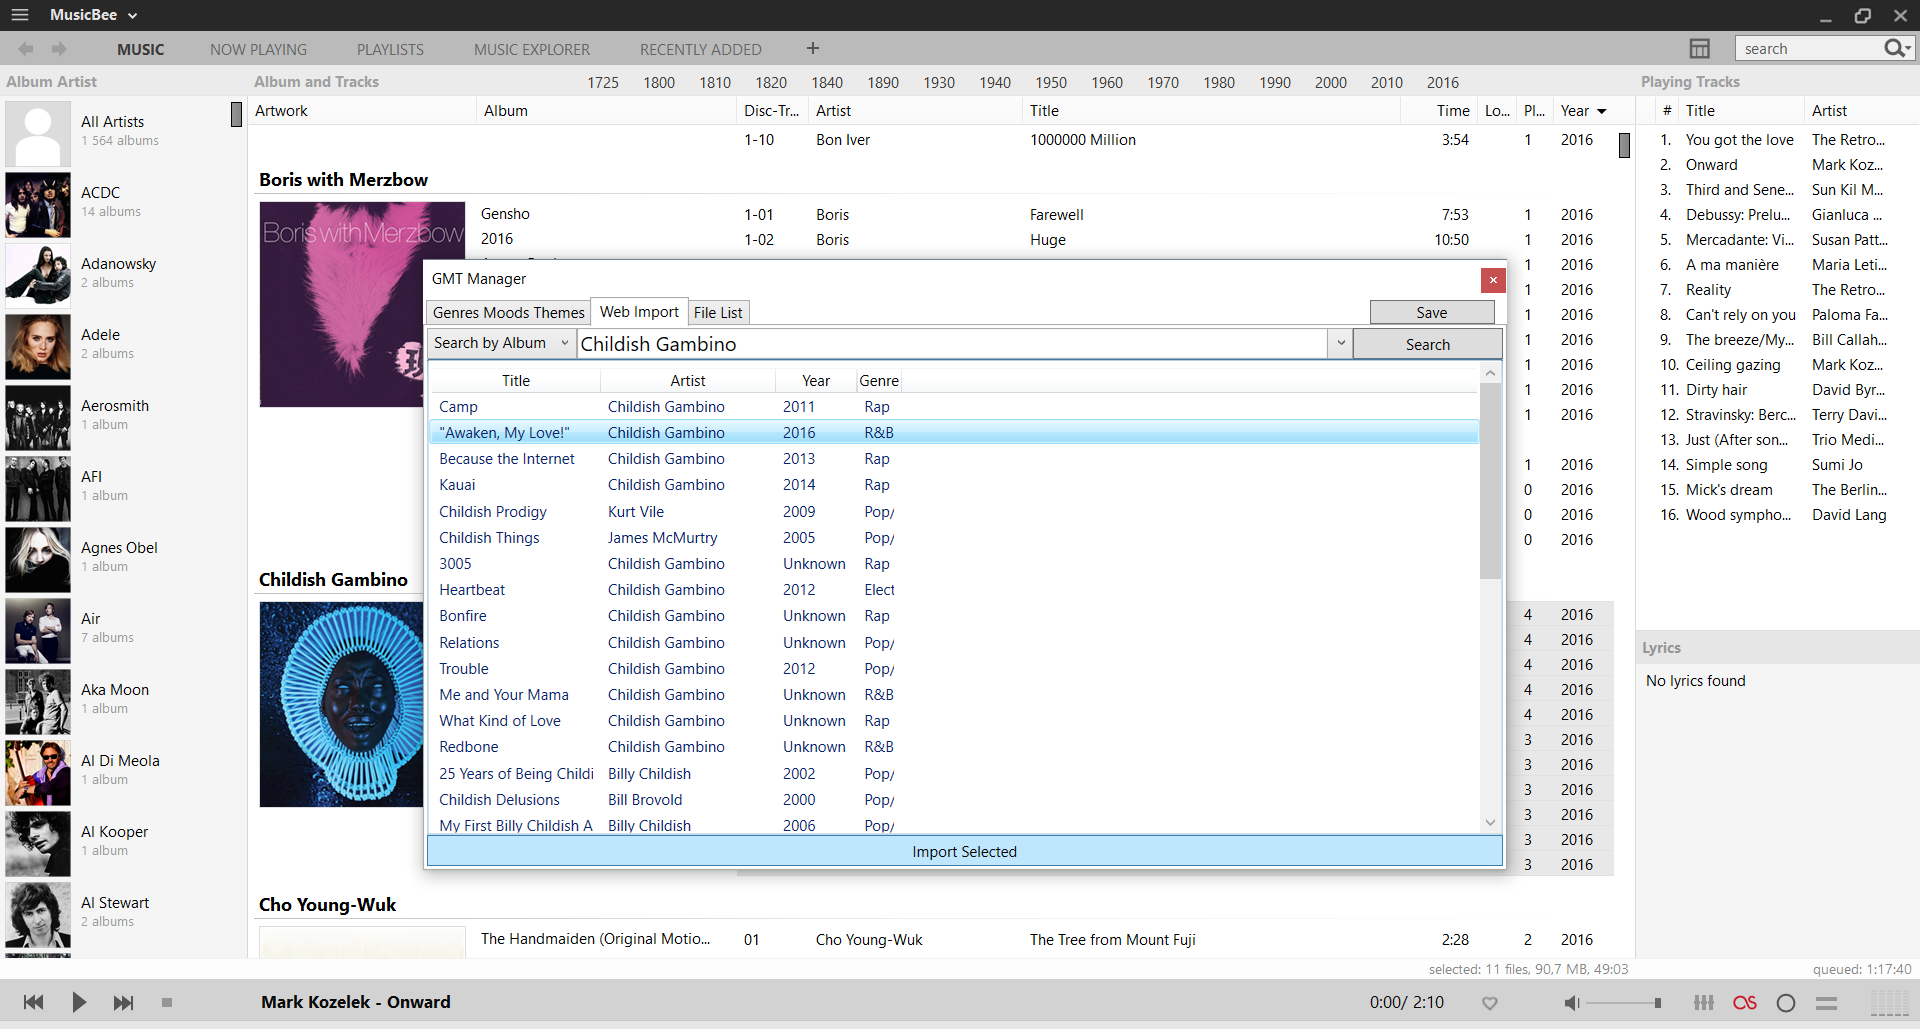Go to the MUSIC EXPLORER tab
The height and width of the screenshot is (1029, 1920).
click(532, 49)
